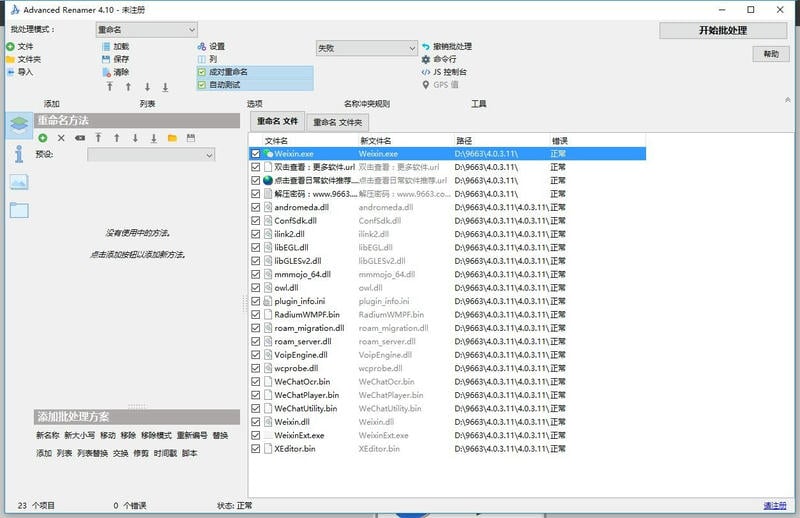Click the 清除 clear list icon
Image resolution: width=800 pixels, height=518 pixels.
105,72
